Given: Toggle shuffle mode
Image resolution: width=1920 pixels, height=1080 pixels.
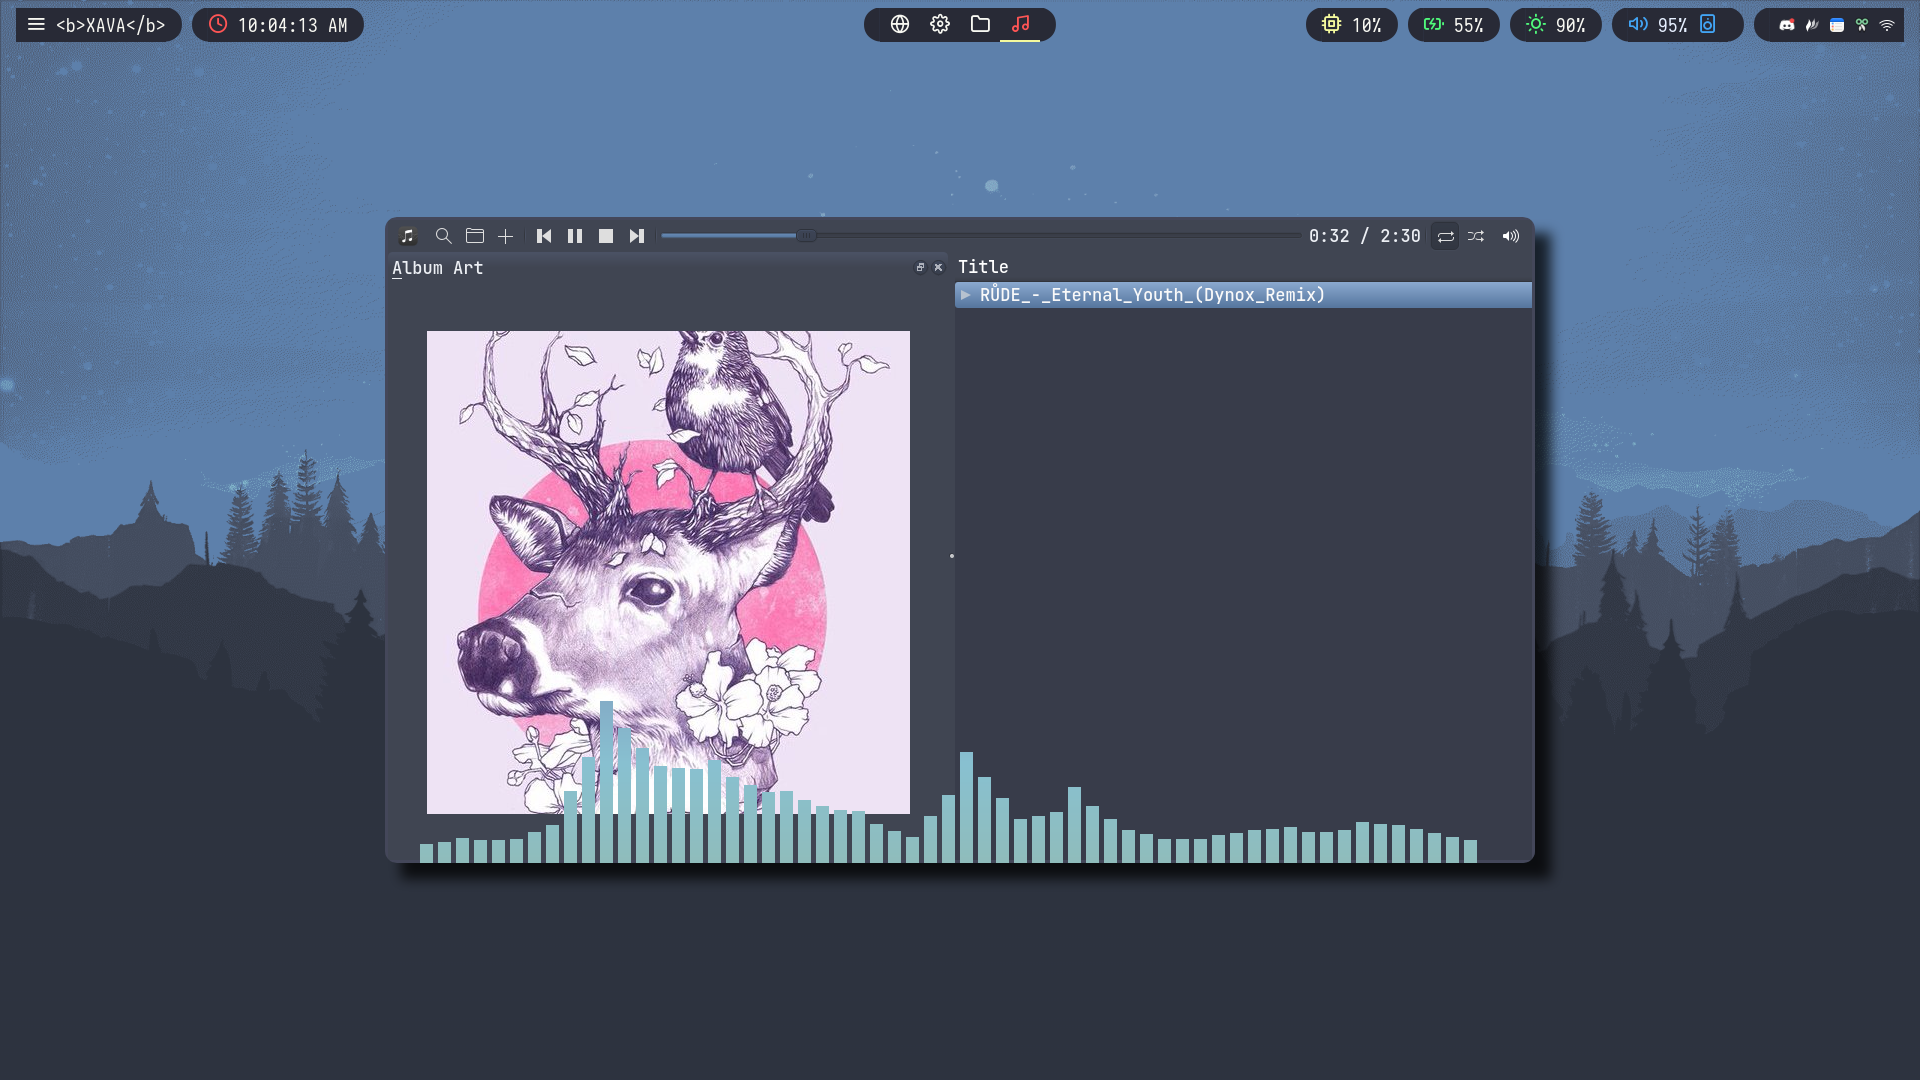Looking at the screenshot, I should (1476, 236).
